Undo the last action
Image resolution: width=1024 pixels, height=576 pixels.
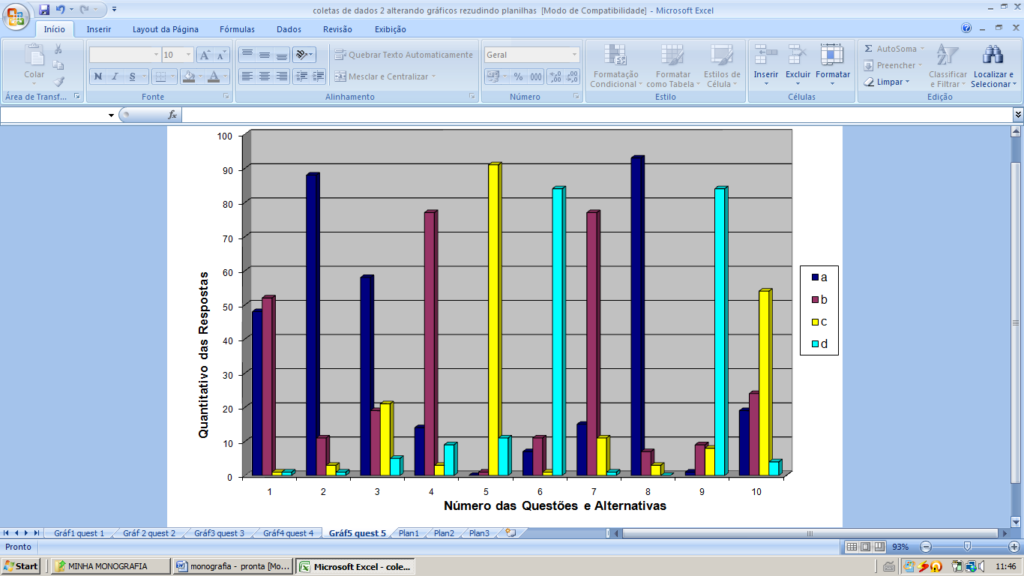click(x=61, y=9)
